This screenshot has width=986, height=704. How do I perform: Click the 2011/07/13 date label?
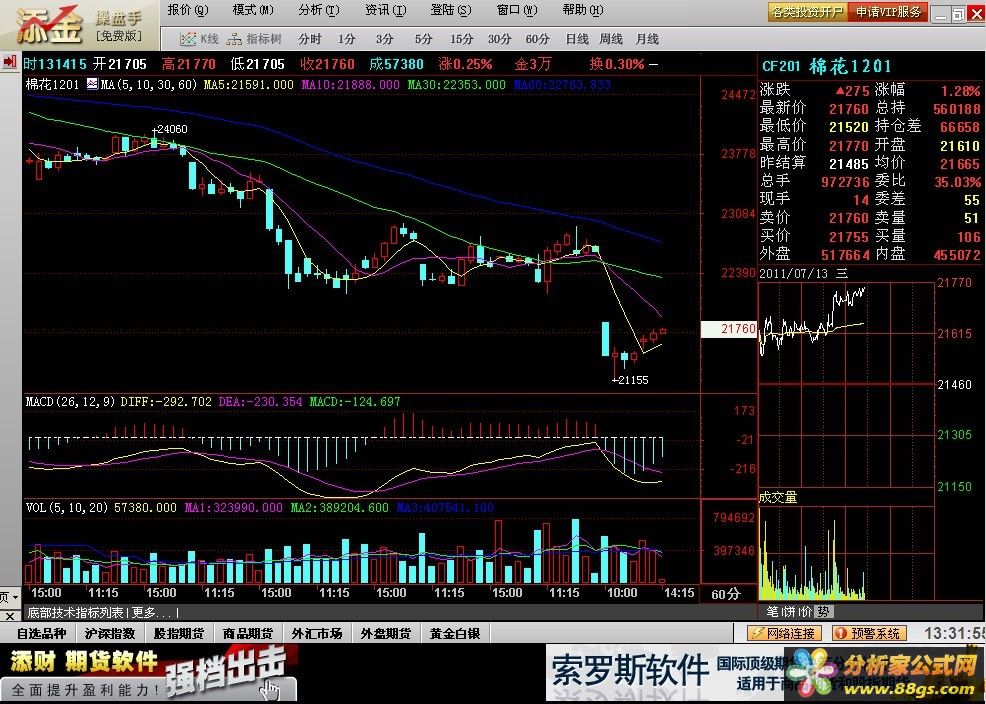click(796, 273)
